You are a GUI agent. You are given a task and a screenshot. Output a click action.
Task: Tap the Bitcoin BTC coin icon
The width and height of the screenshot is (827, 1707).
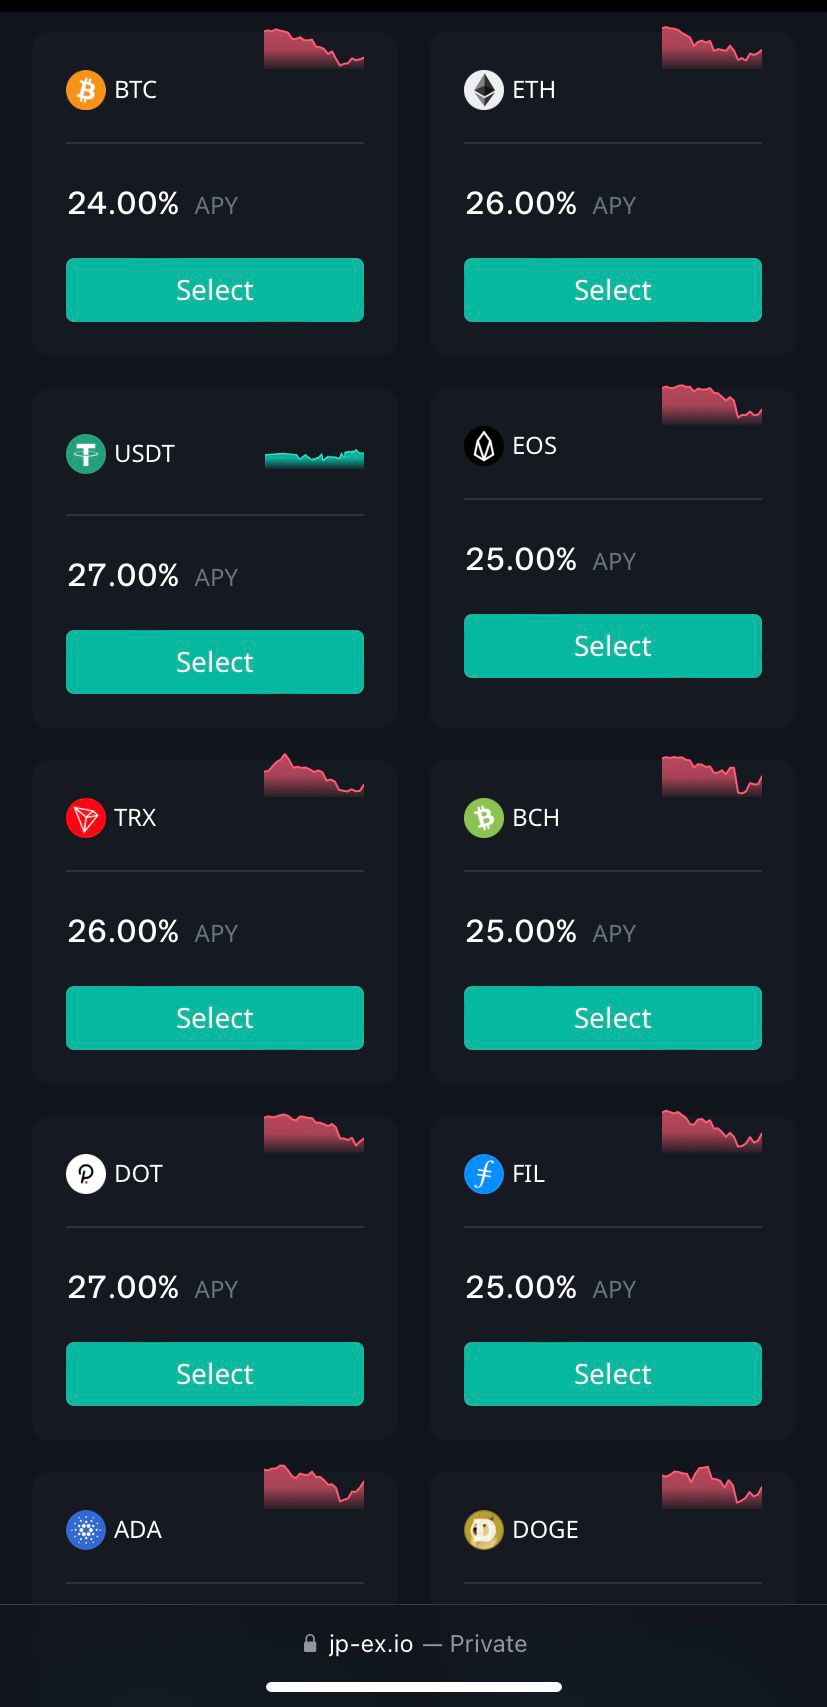pyautogui.click(x=86, y=90)
